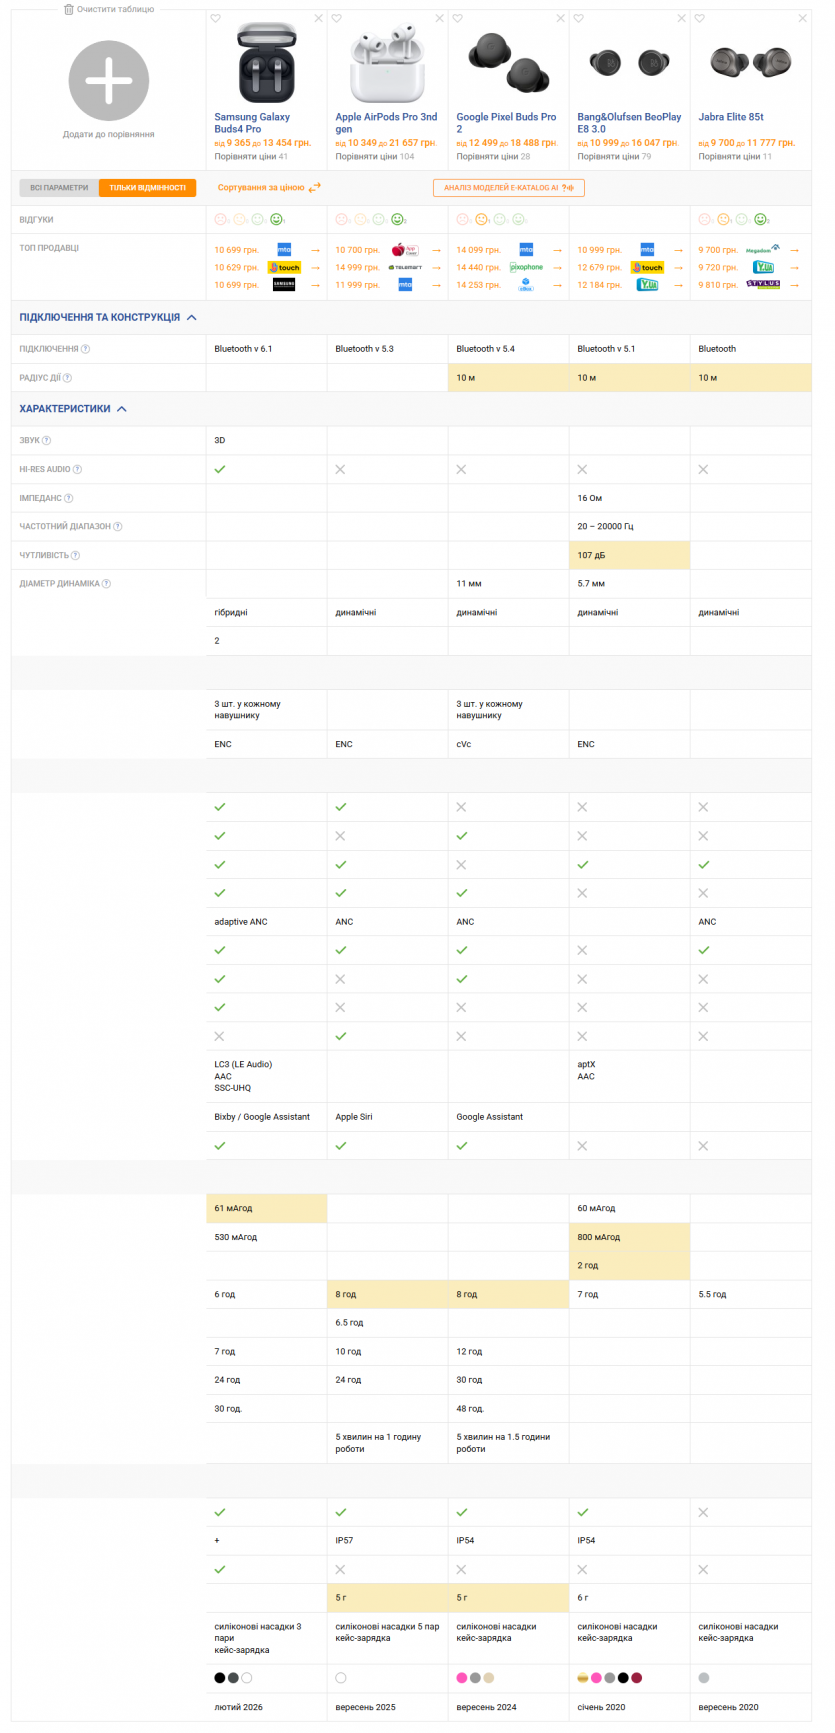Collapse Підключення та конструкція section
The width and height of the screenshot is (835, 1733).
click(x=192, y=317)
